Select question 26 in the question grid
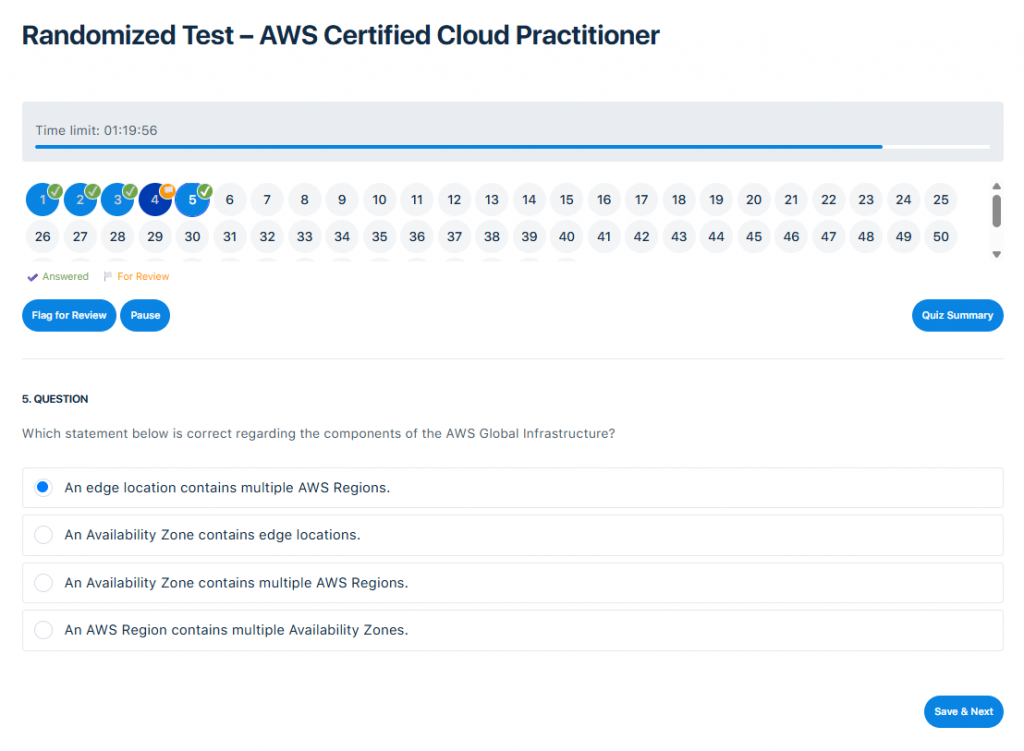The width and height of the screenshot is (1024, 751). click(42, 236)
